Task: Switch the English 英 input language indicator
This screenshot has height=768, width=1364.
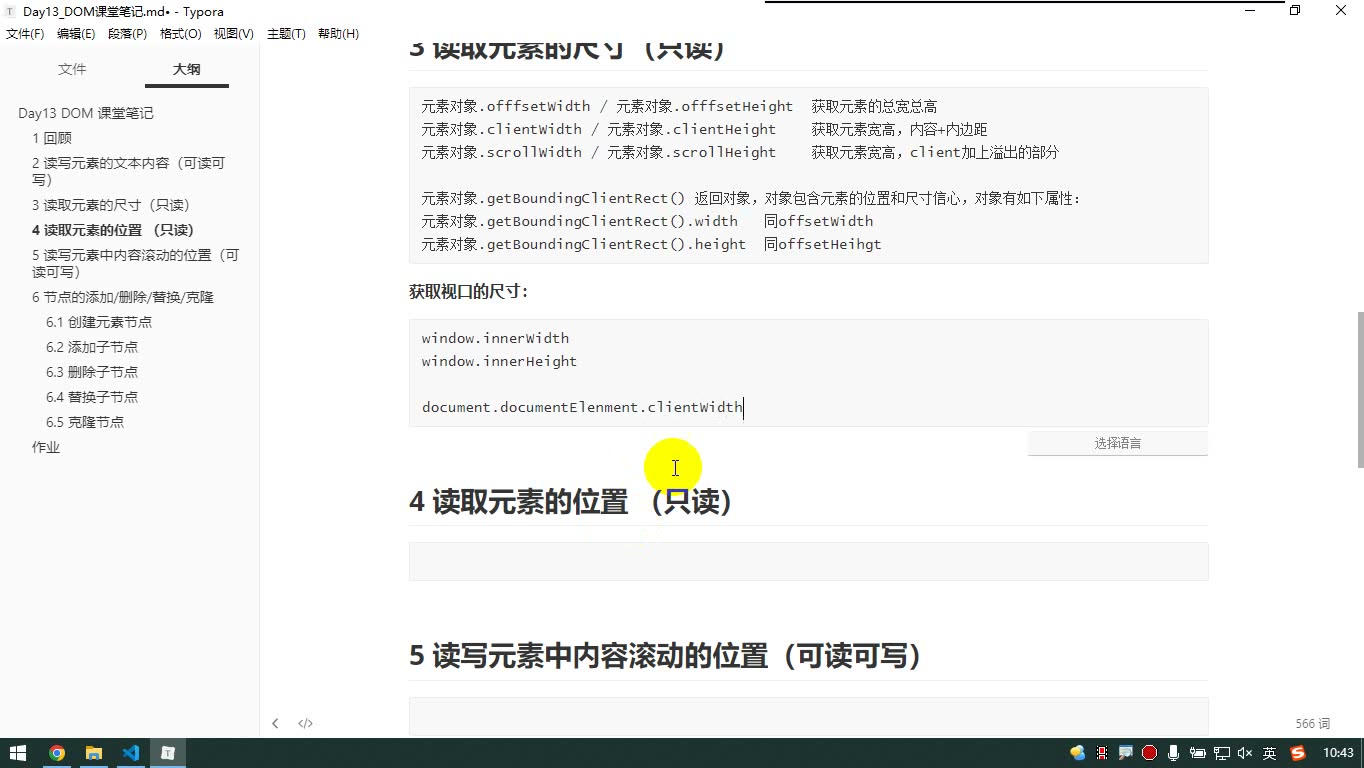Action: 1270,753
